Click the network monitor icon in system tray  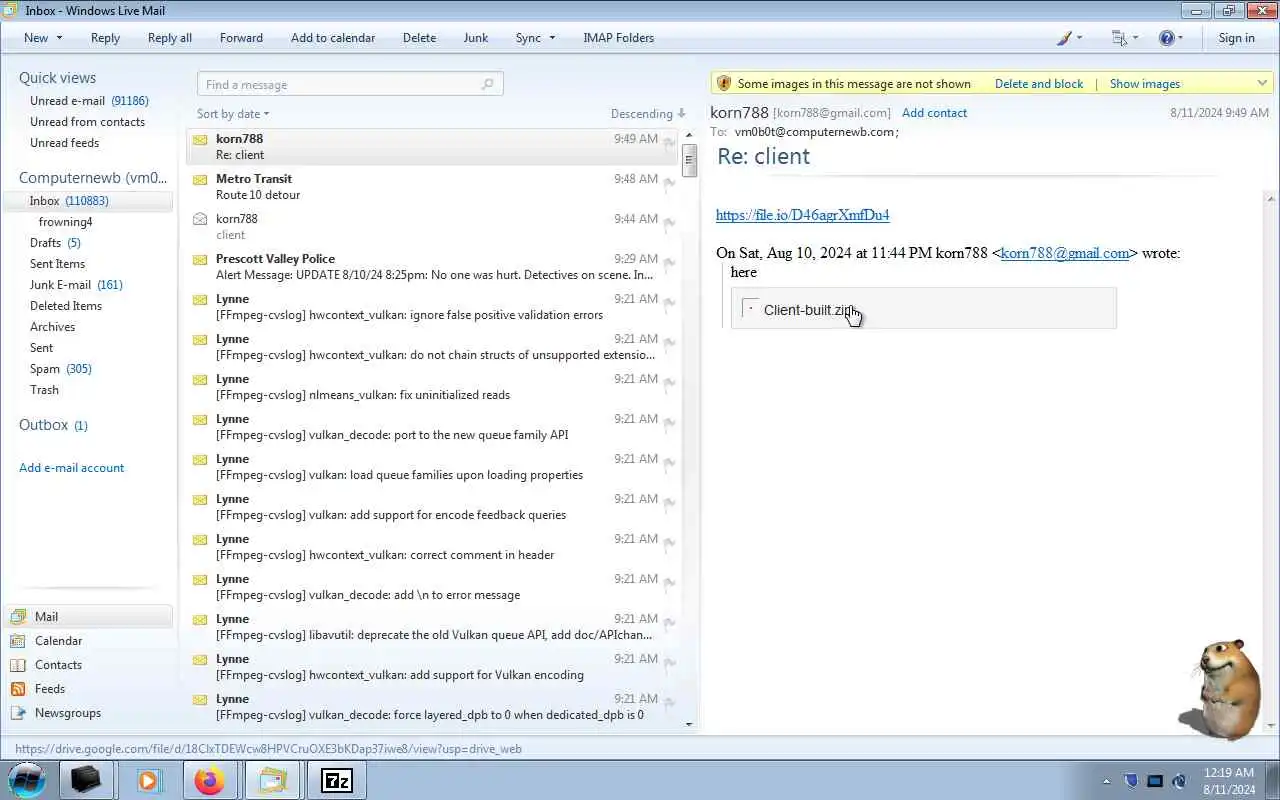click(1155, 781)
